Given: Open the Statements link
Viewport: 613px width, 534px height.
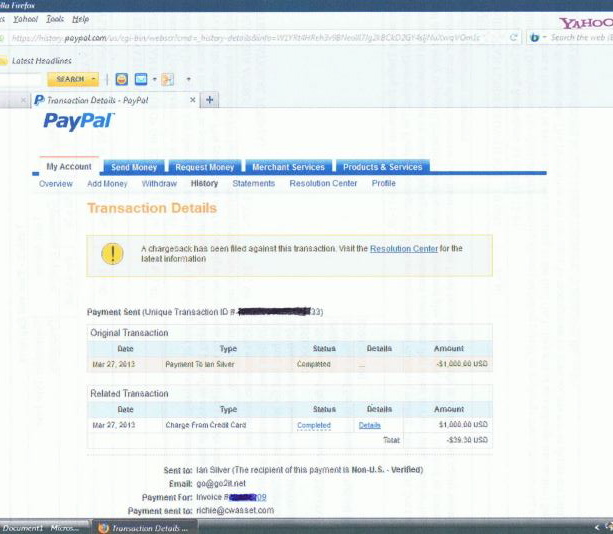Looking at the screenshot, I should coord(254,183).
